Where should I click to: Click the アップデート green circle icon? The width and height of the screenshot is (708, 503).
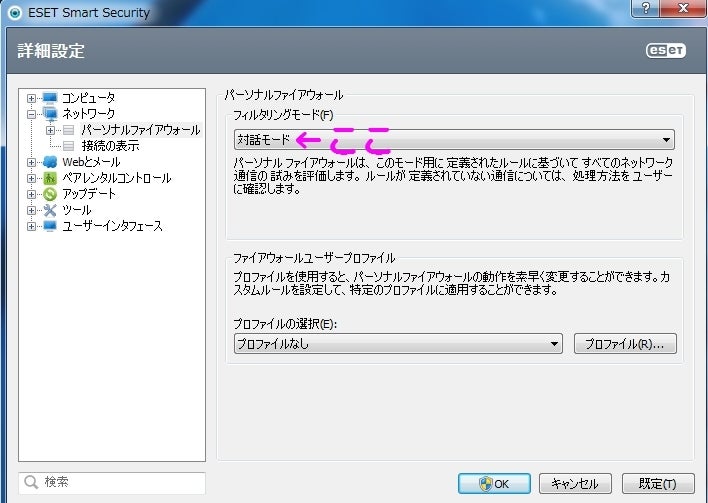[50, 194]
